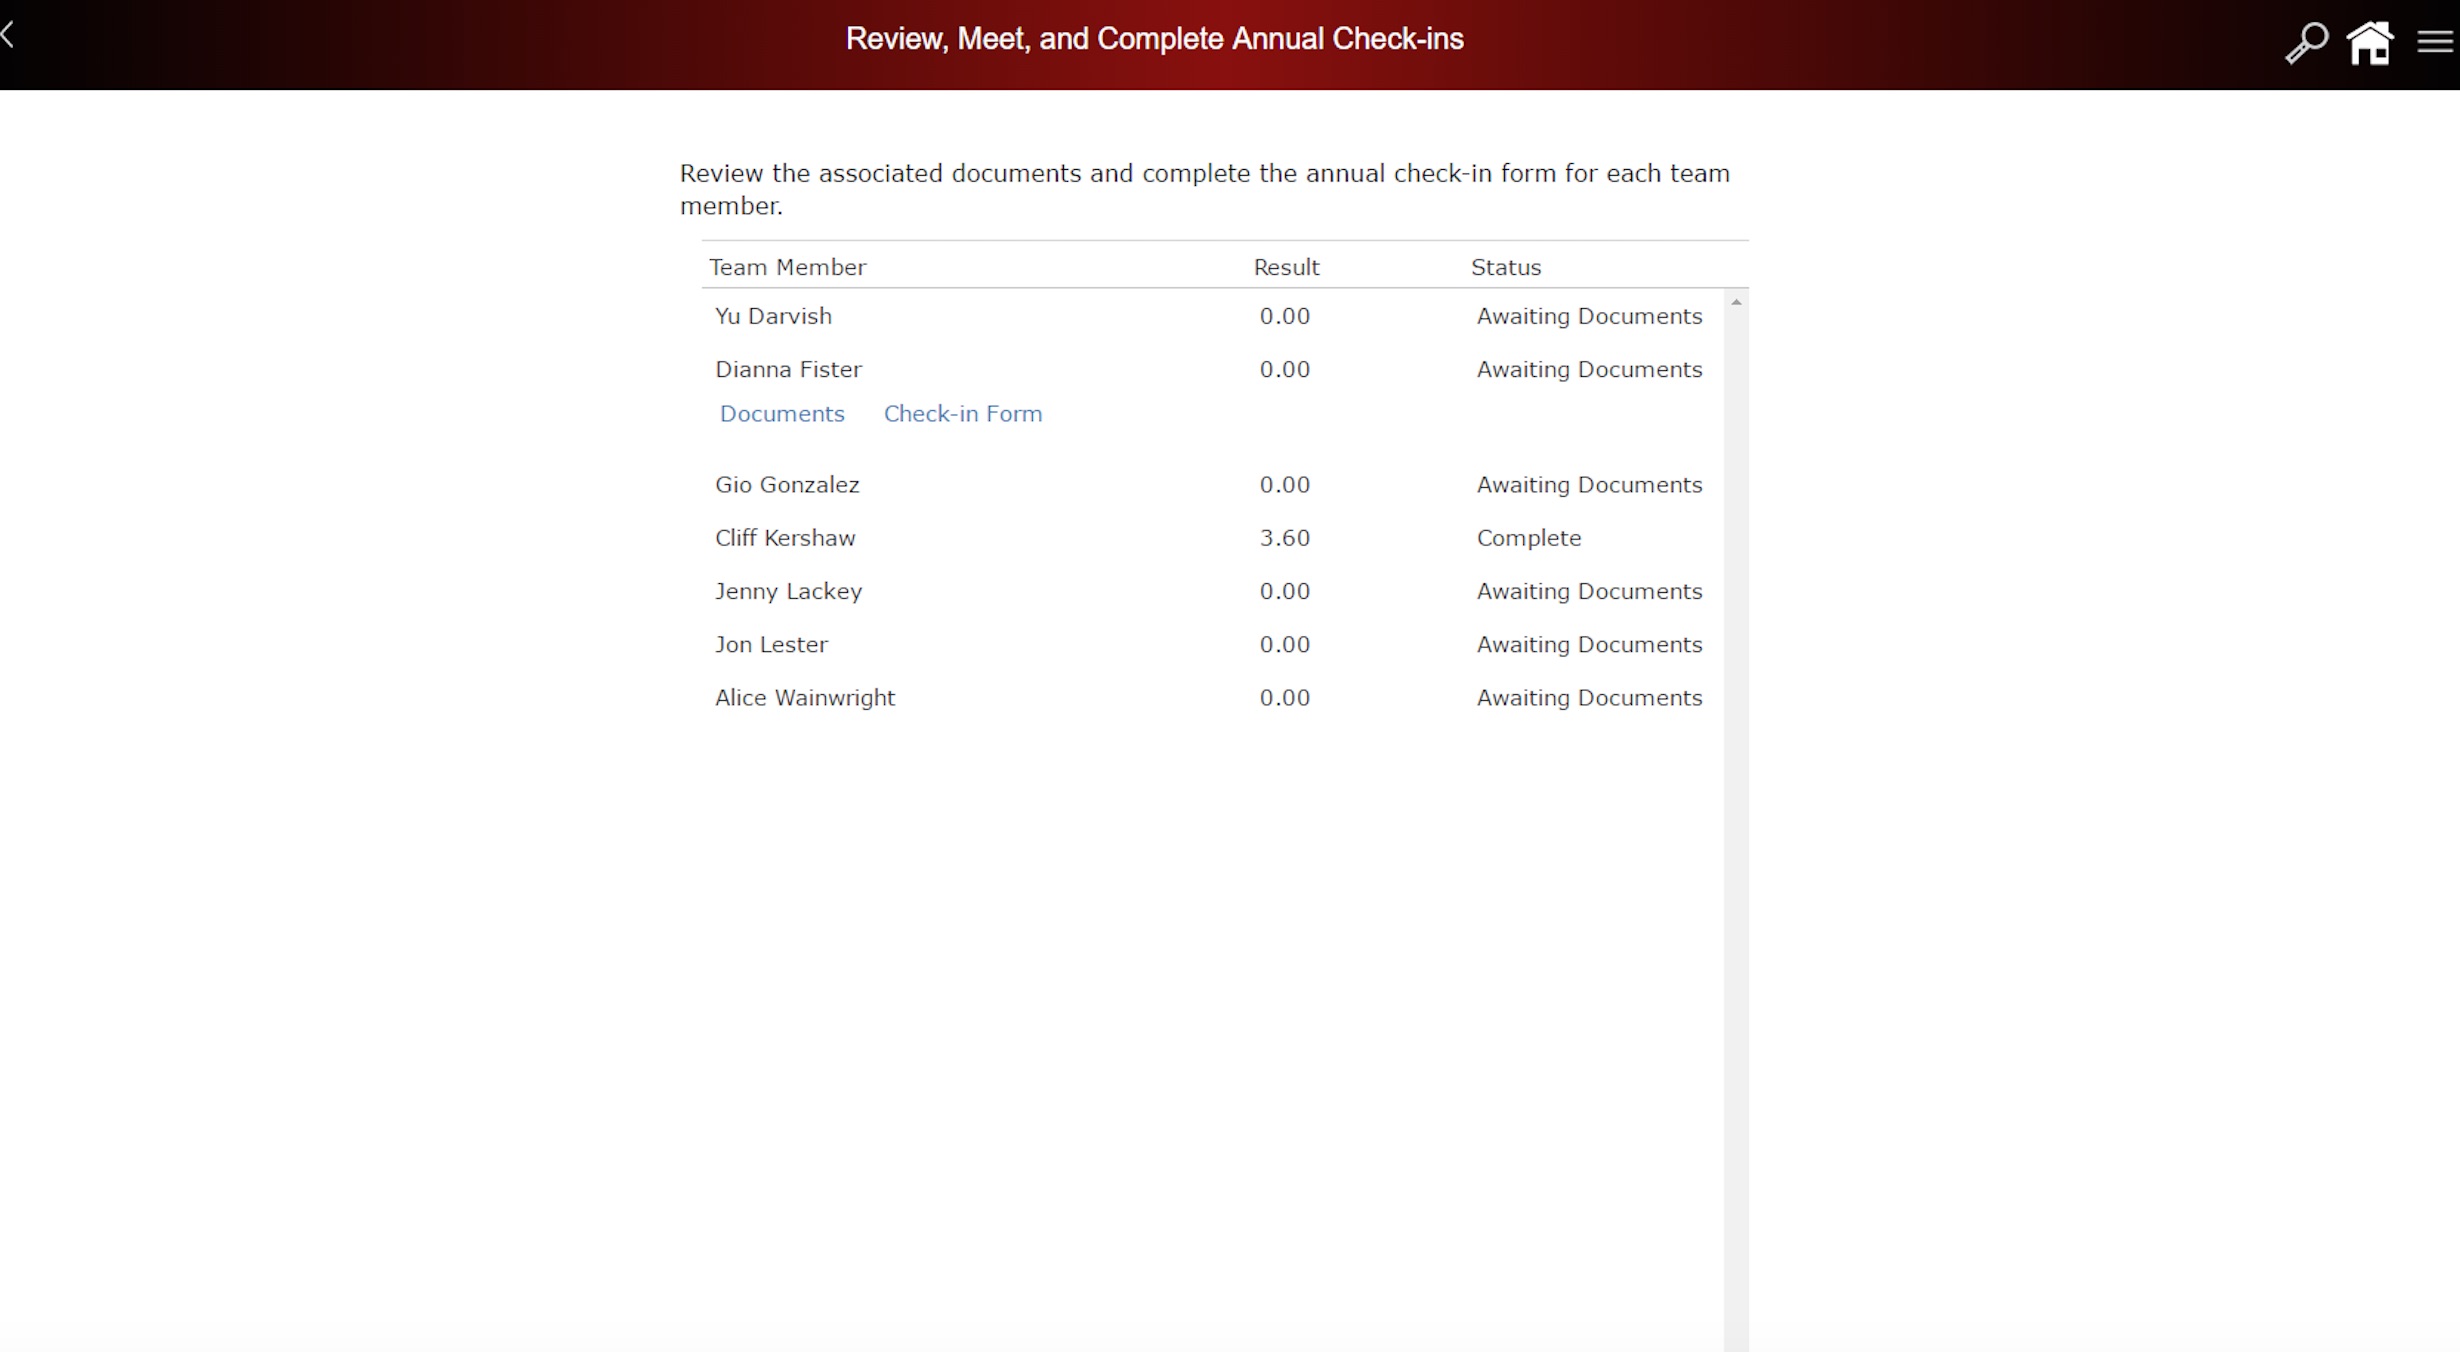
Task: Click the search magnifier icon
Action: click(2306, 43)
